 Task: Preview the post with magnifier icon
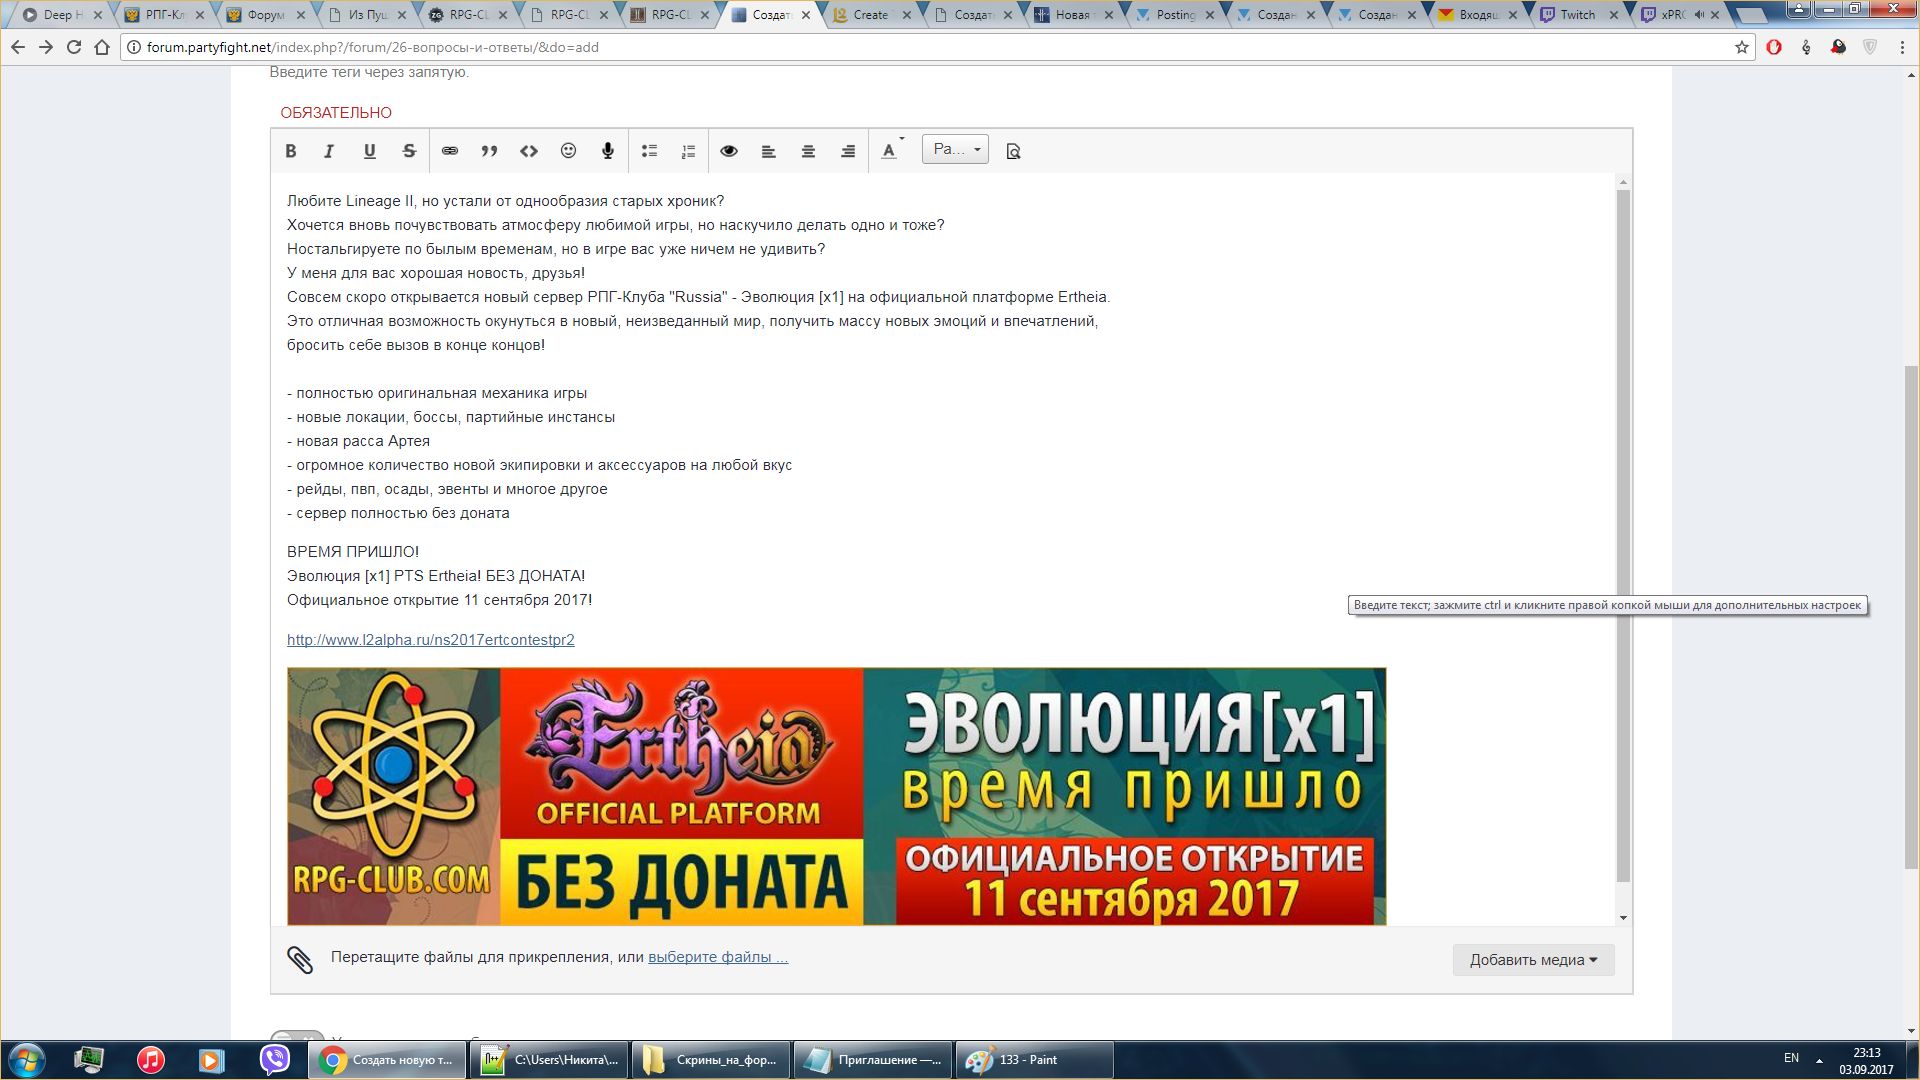(x=1013, y=151)
